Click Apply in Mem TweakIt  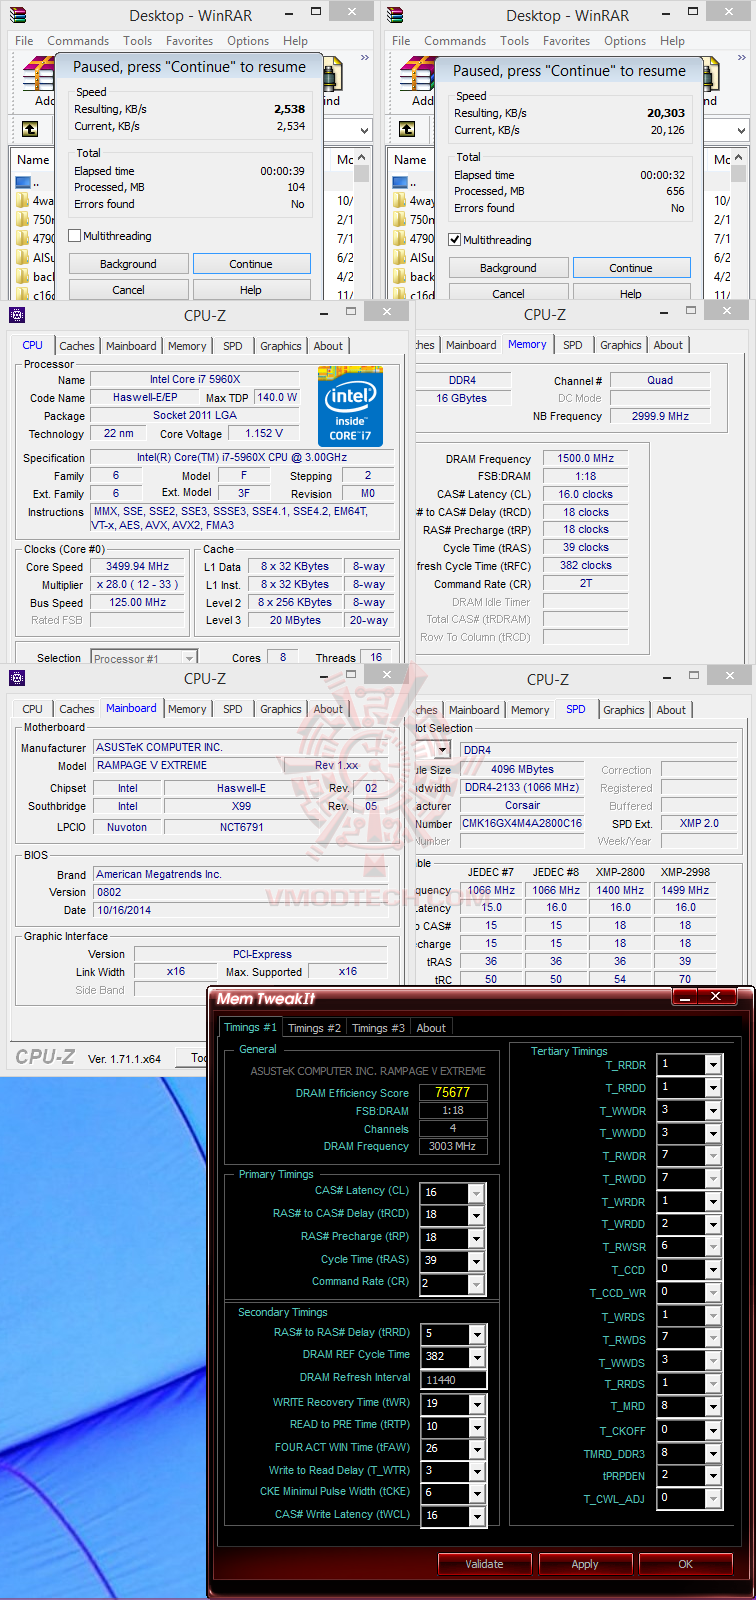click(585, 1564)
